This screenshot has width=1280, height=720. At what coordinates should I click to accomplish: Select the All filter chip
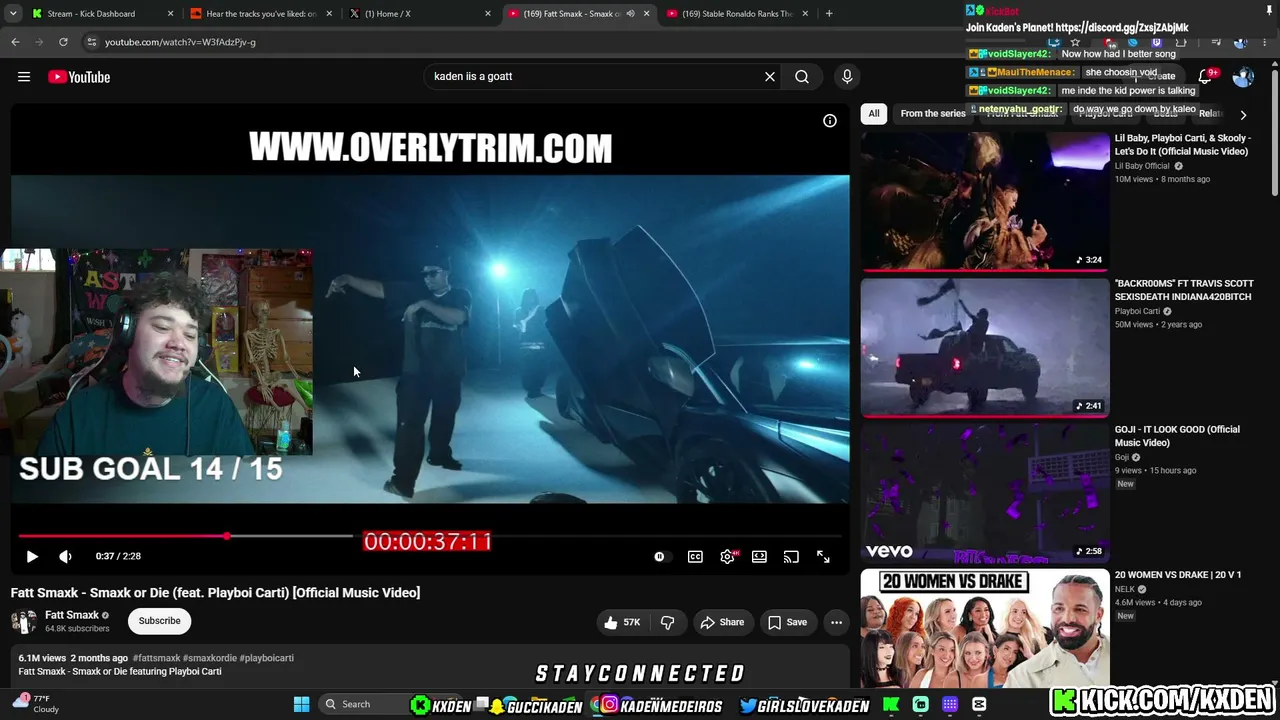point(874,114)
